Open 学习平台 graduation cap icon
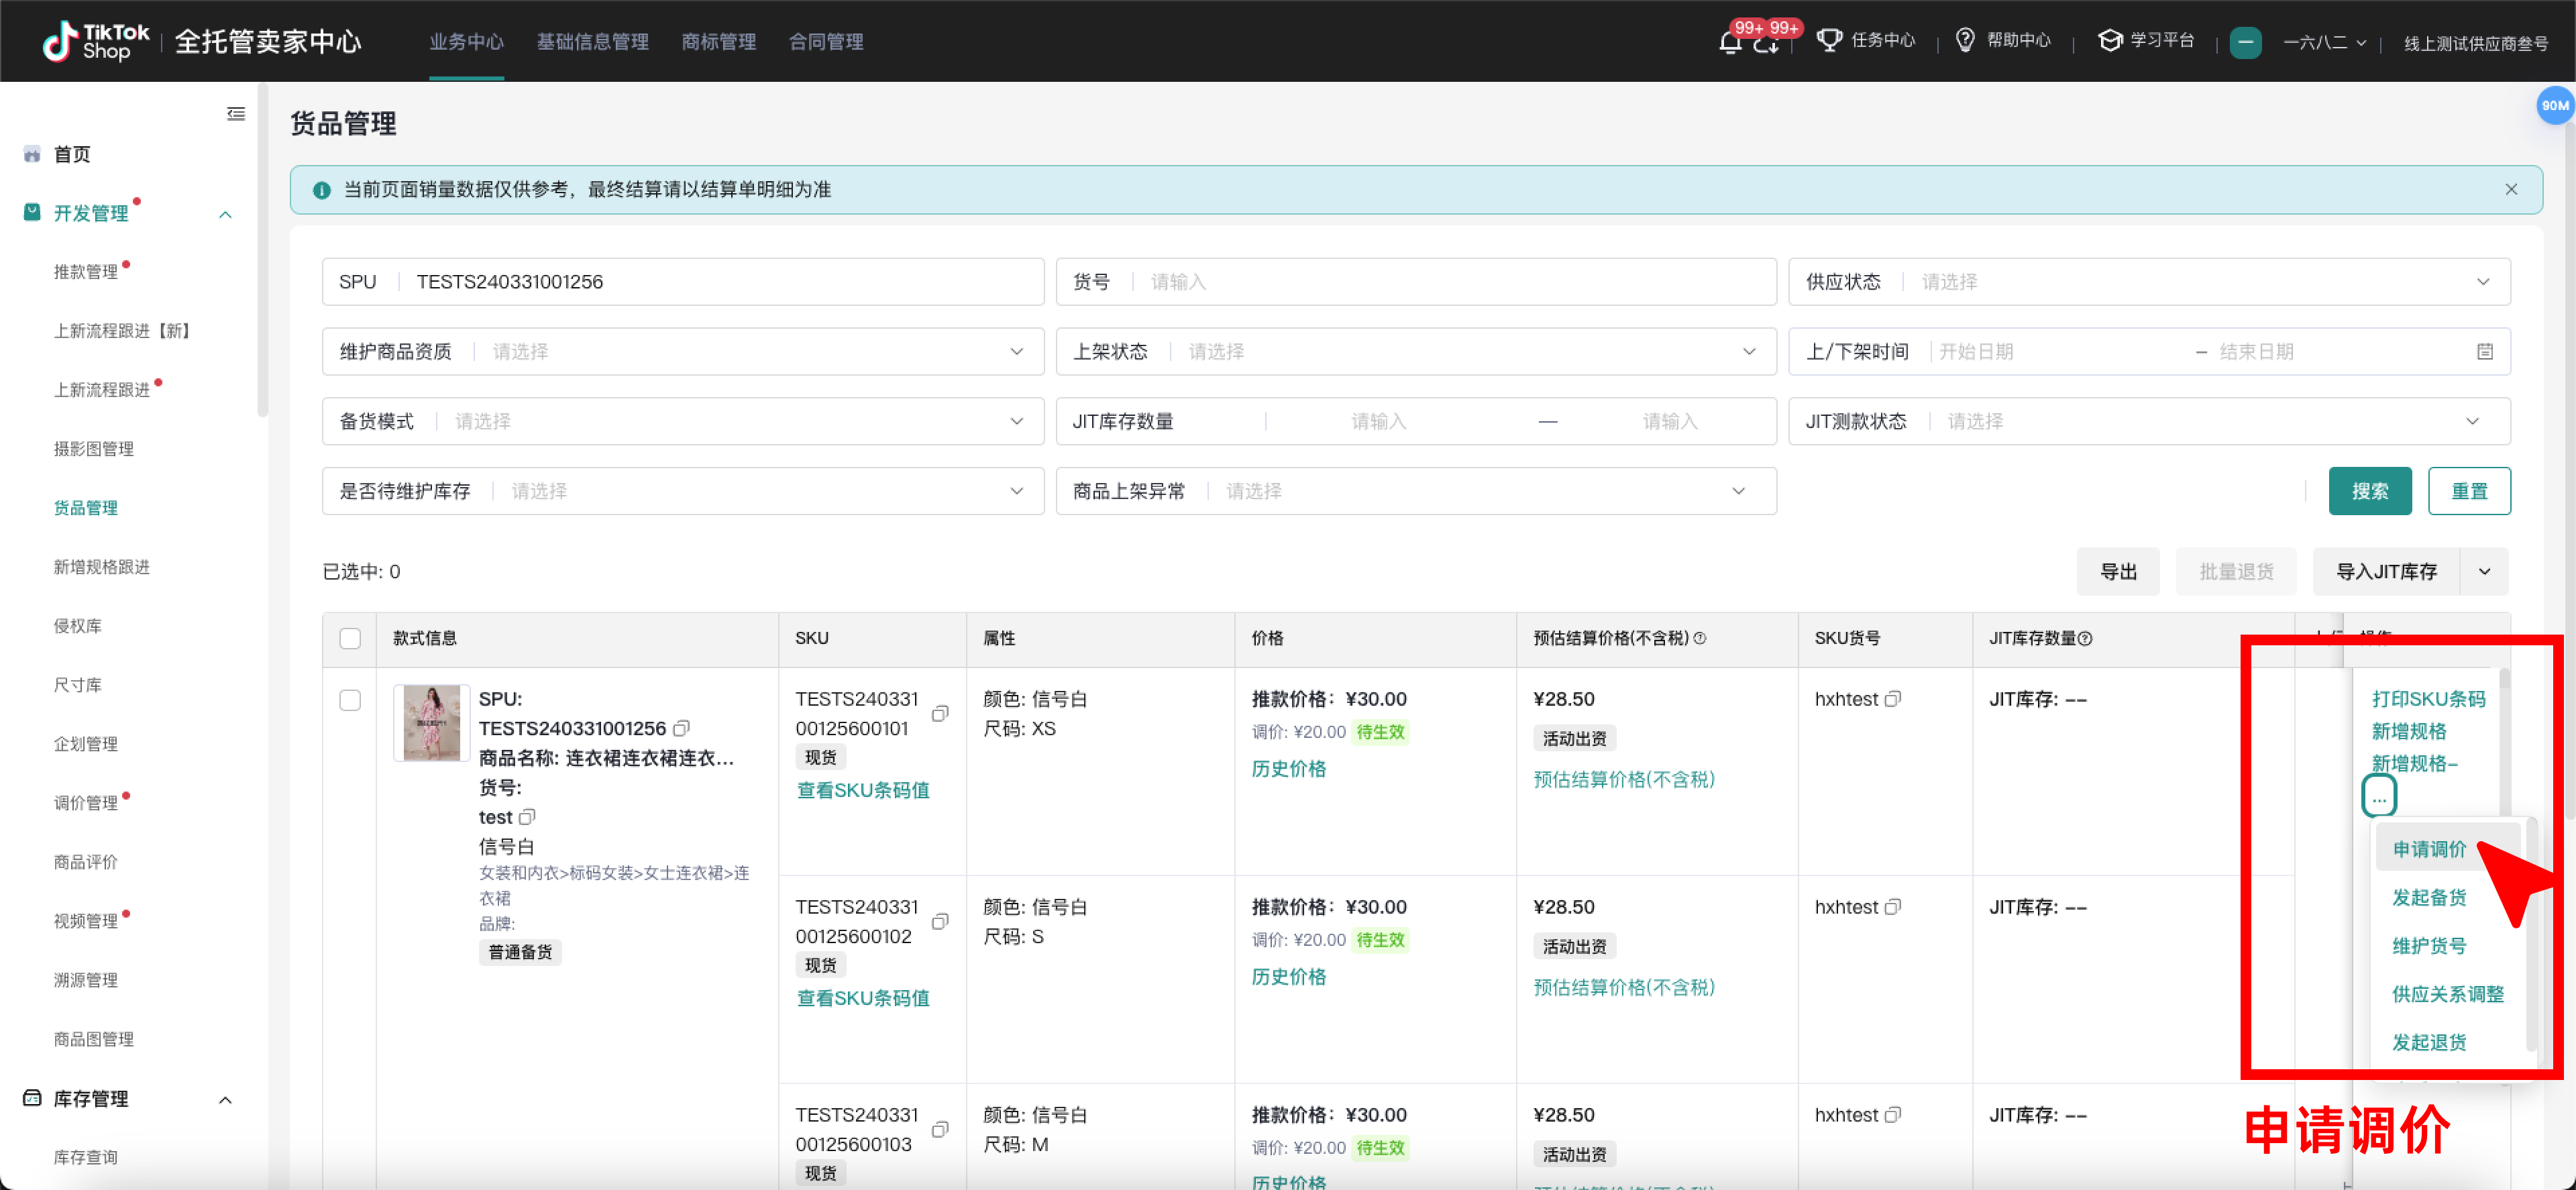The height and width of the screenshot is (1190, 2576). click(x=2110, y=40)
